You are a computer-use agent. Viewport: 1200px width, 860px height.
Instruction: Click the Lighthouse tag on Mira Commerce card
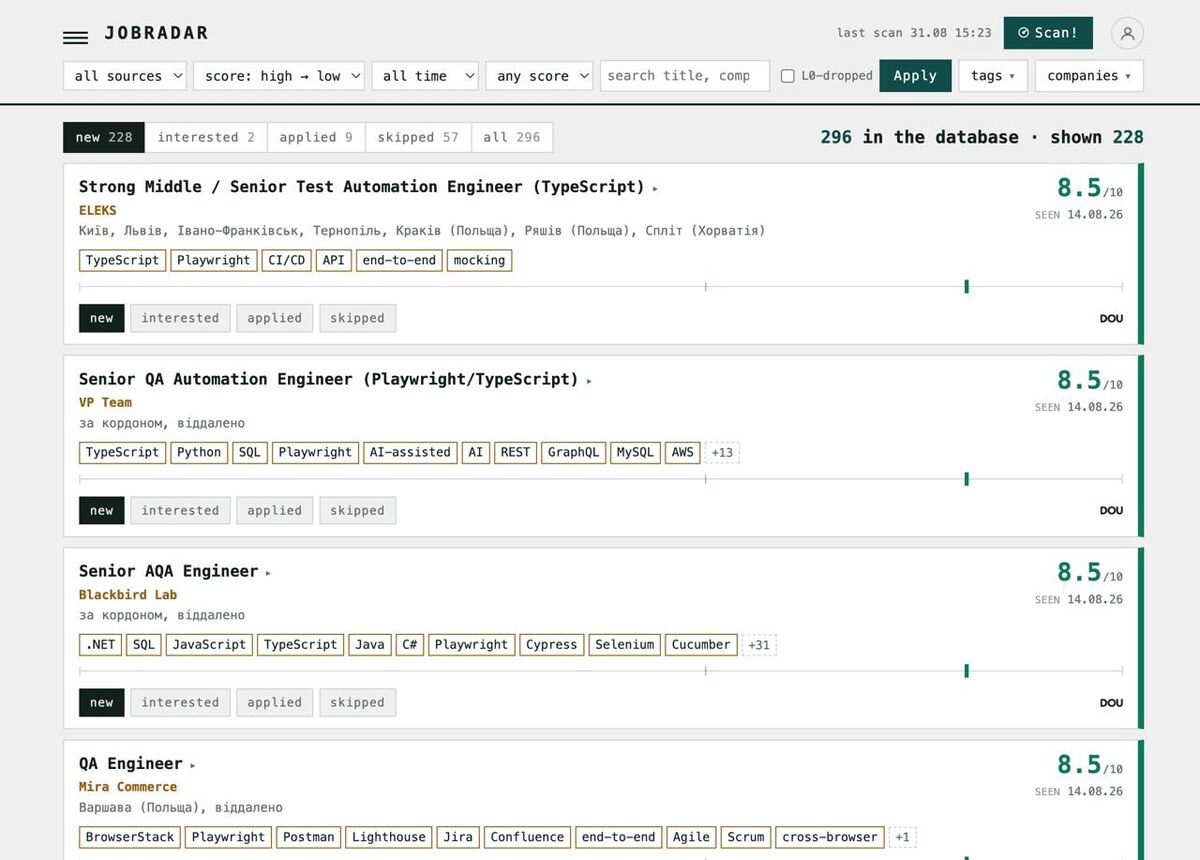[389, 837]
